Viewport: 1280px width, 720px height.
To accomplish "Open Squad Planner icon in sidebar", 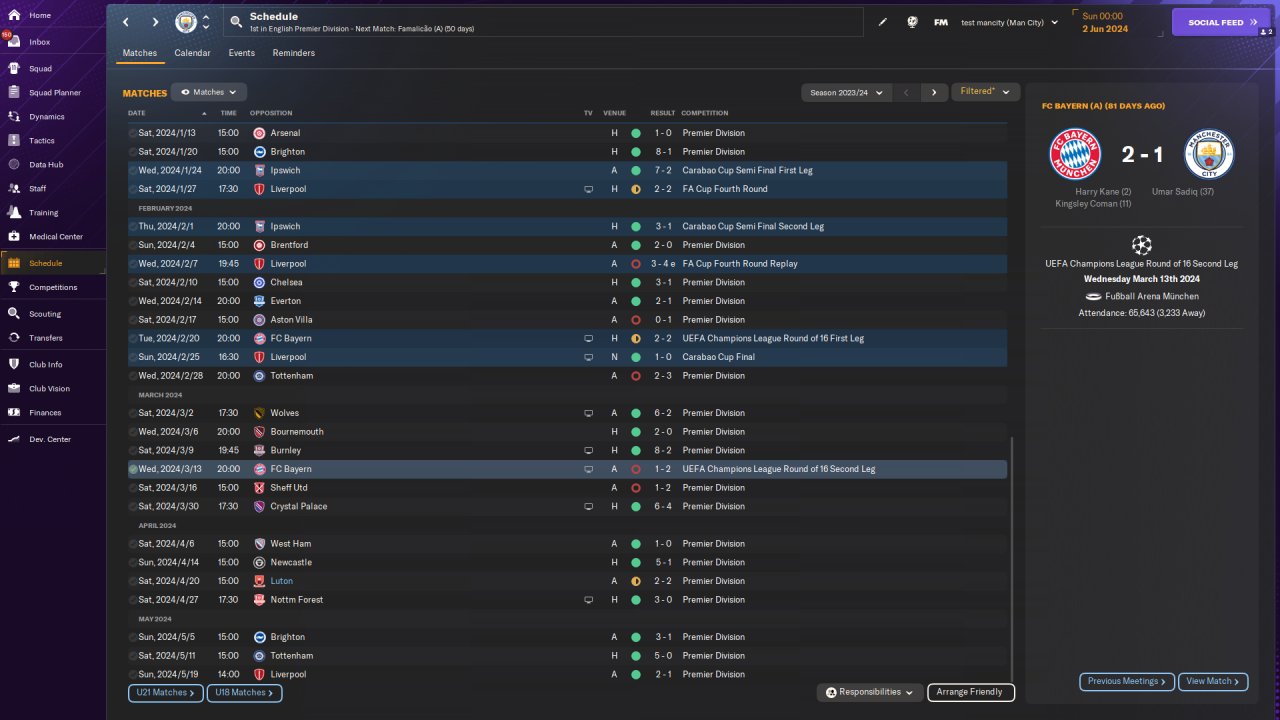I will 14,93.
